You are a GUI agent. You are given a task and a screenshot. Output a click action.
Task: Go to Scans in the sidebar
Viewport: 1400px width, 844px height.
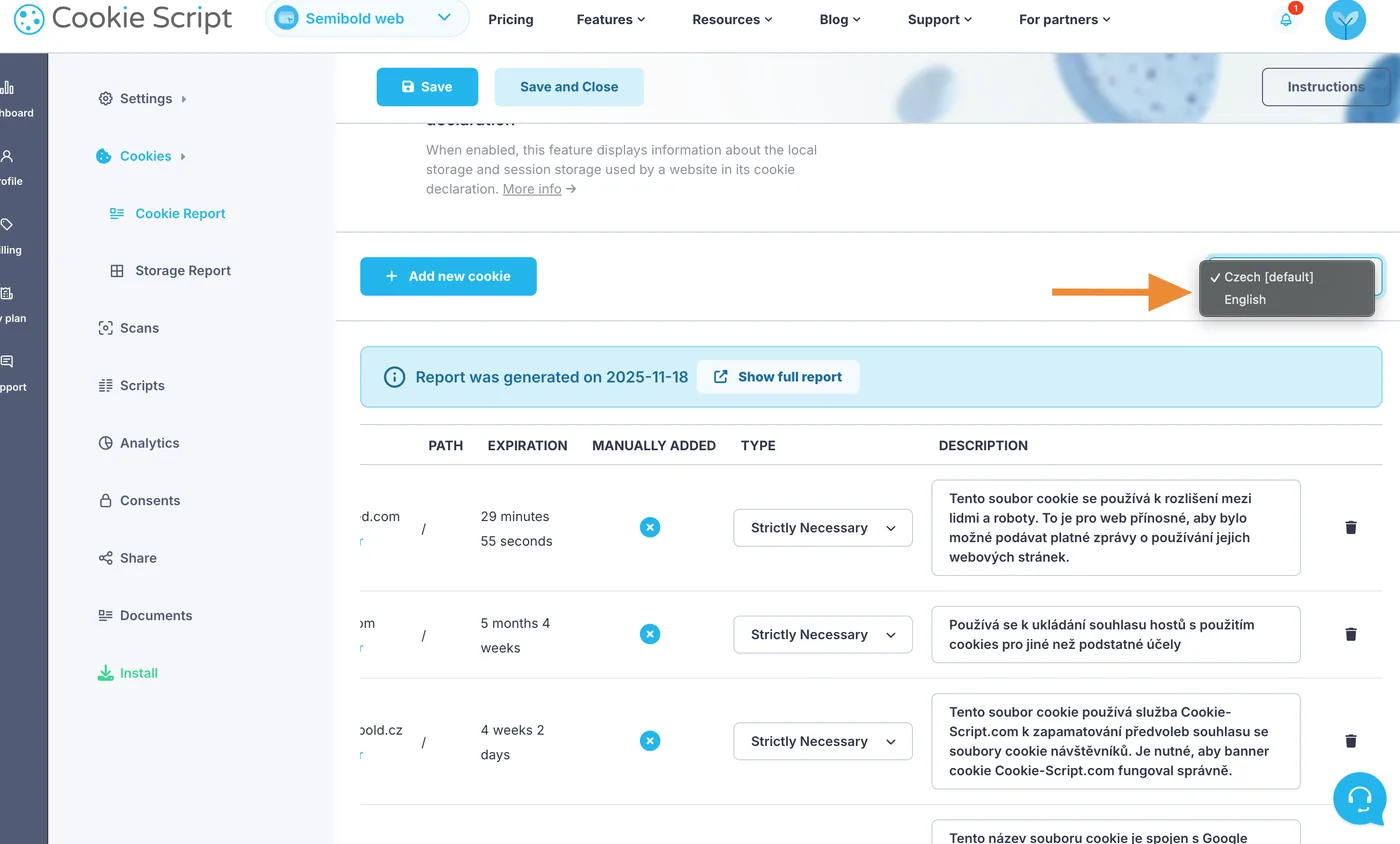(129, 328)
